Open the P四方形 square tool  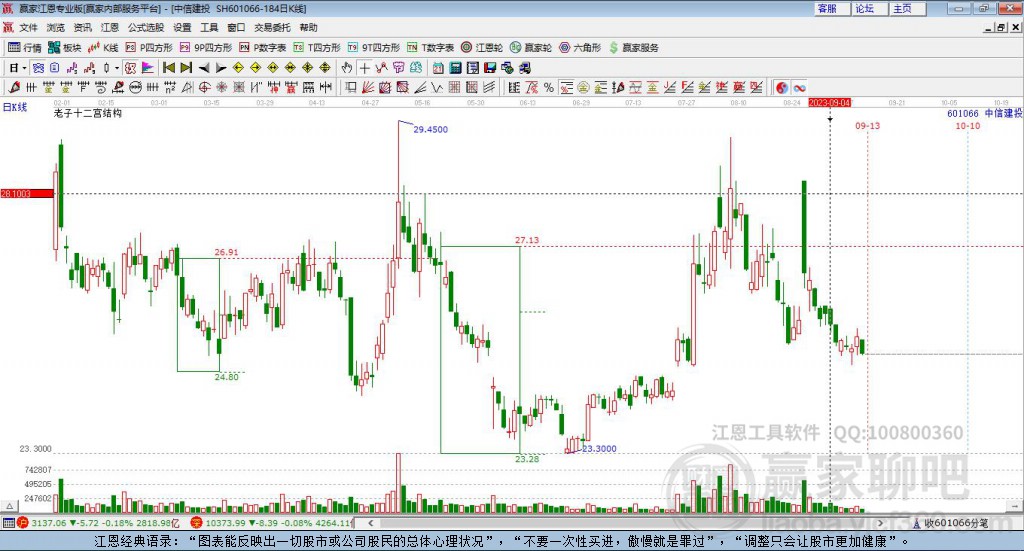(149, 48)
